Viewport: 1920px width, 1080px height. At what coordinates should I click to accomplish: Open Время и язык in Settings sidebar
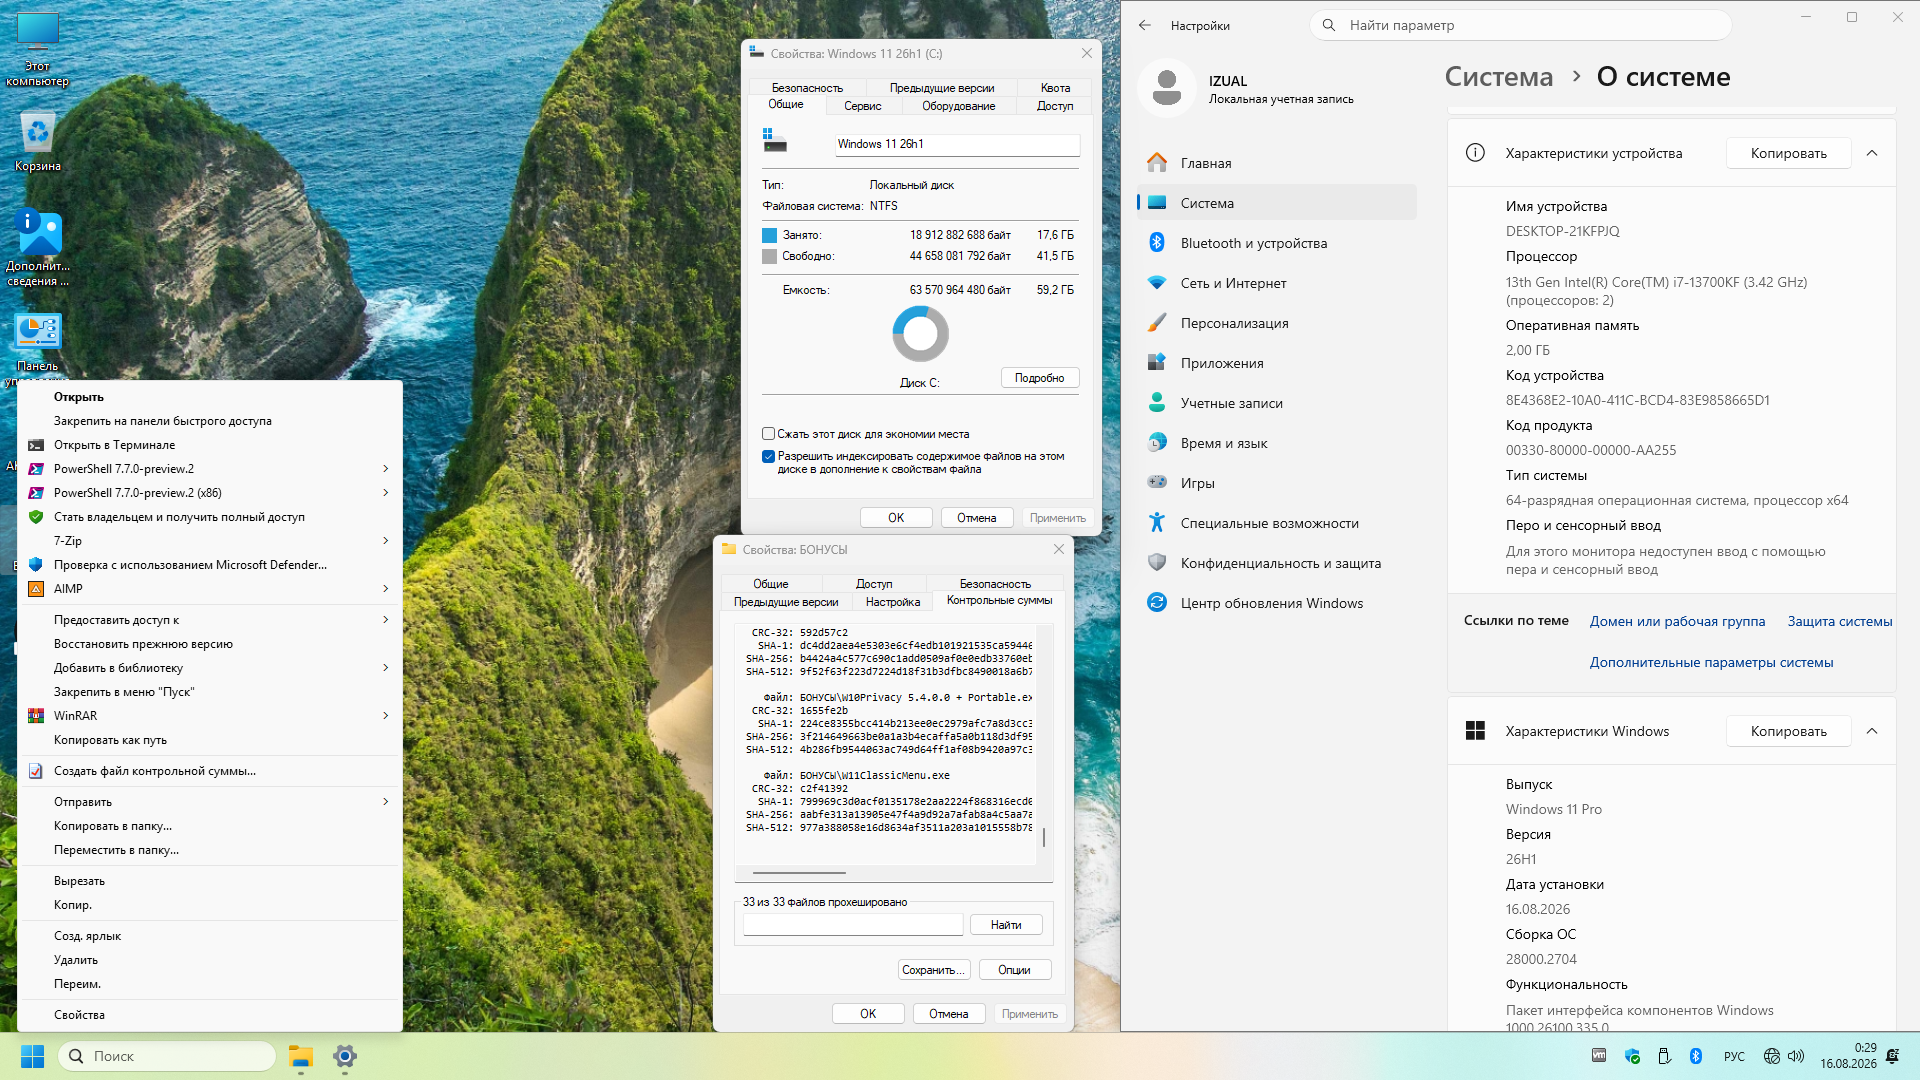pyautogui.click(x=1277, y=443)
